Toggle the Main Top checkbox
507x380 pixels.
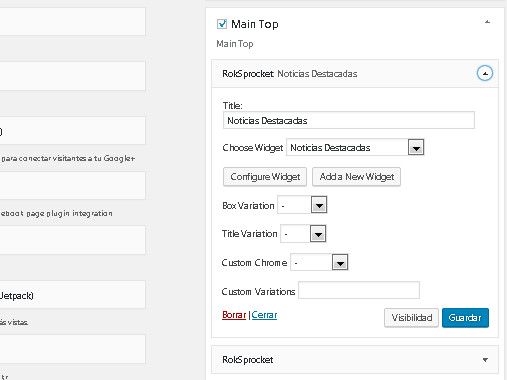click(222, 24)
